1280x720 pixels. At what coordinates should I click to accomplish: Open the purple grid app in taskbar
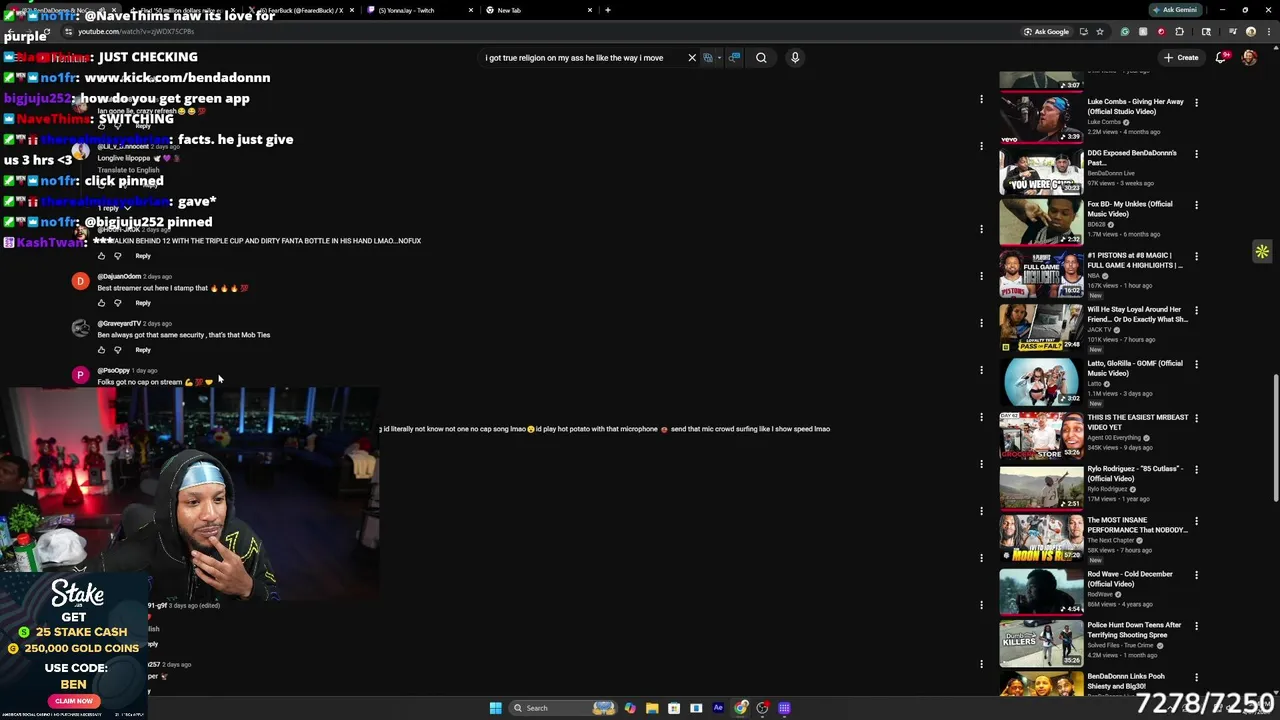pos(784,708)
